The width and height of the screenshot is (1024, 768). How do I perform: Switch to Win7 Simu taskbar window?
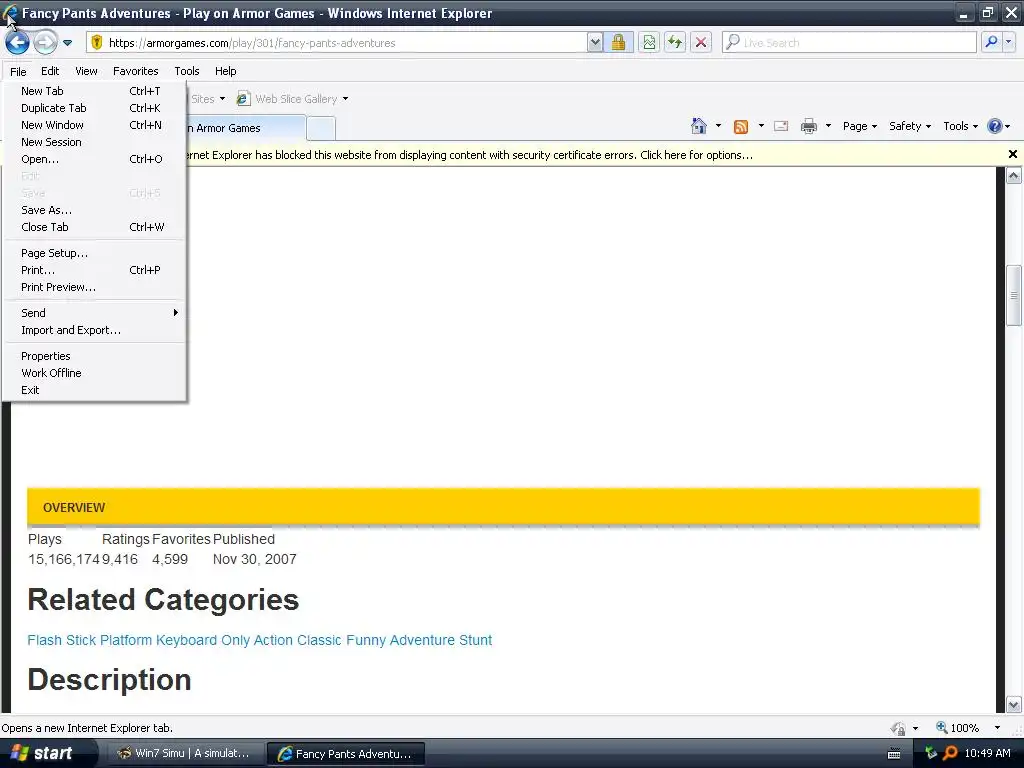click(x=184, y=753)
